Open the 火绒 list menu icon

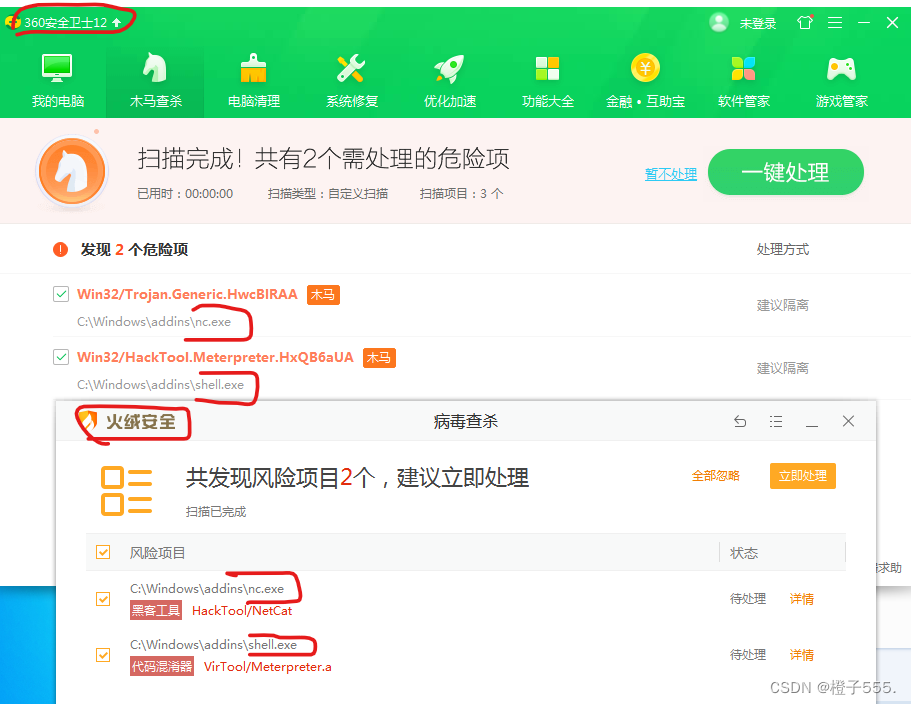click(x=776, y=421)
